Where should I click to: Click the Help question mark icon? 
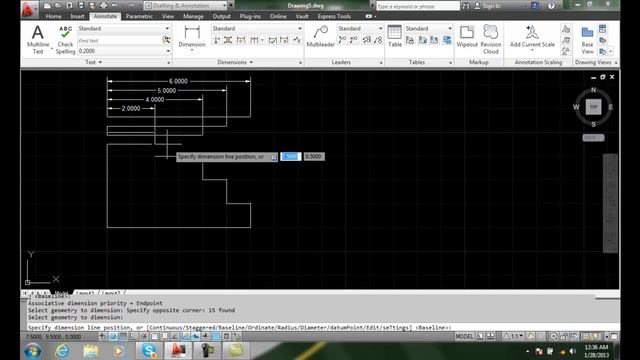click(x=551, y=6)
